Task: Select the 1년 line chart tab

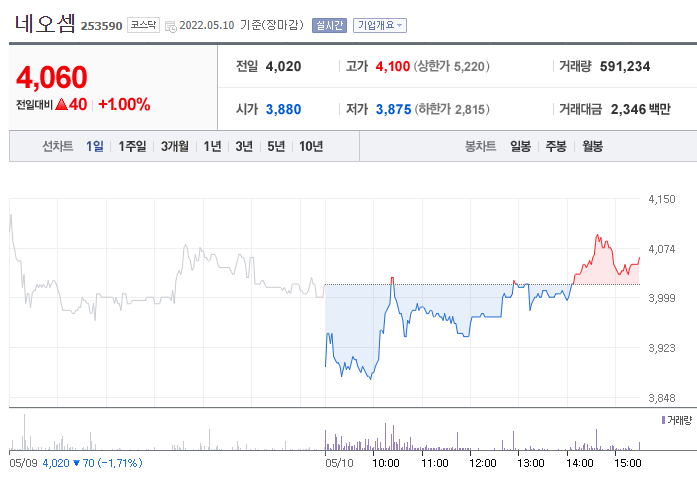Action: click(212, 146)
